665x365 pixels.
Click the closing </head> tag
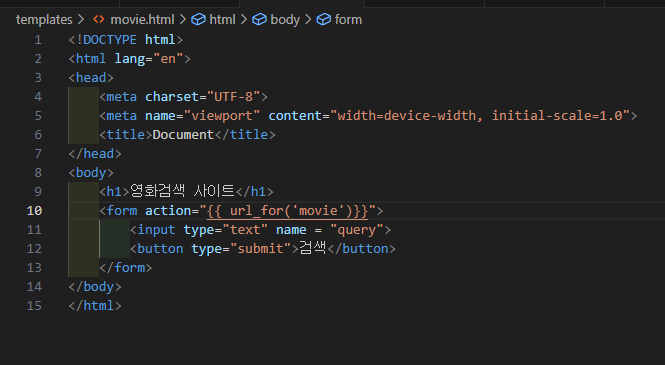pos(95,153)
